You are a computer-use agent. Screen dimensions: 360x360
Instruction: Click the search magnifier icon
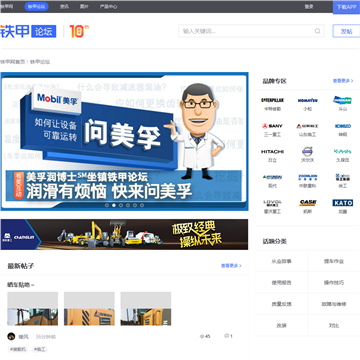click(317, 31)
